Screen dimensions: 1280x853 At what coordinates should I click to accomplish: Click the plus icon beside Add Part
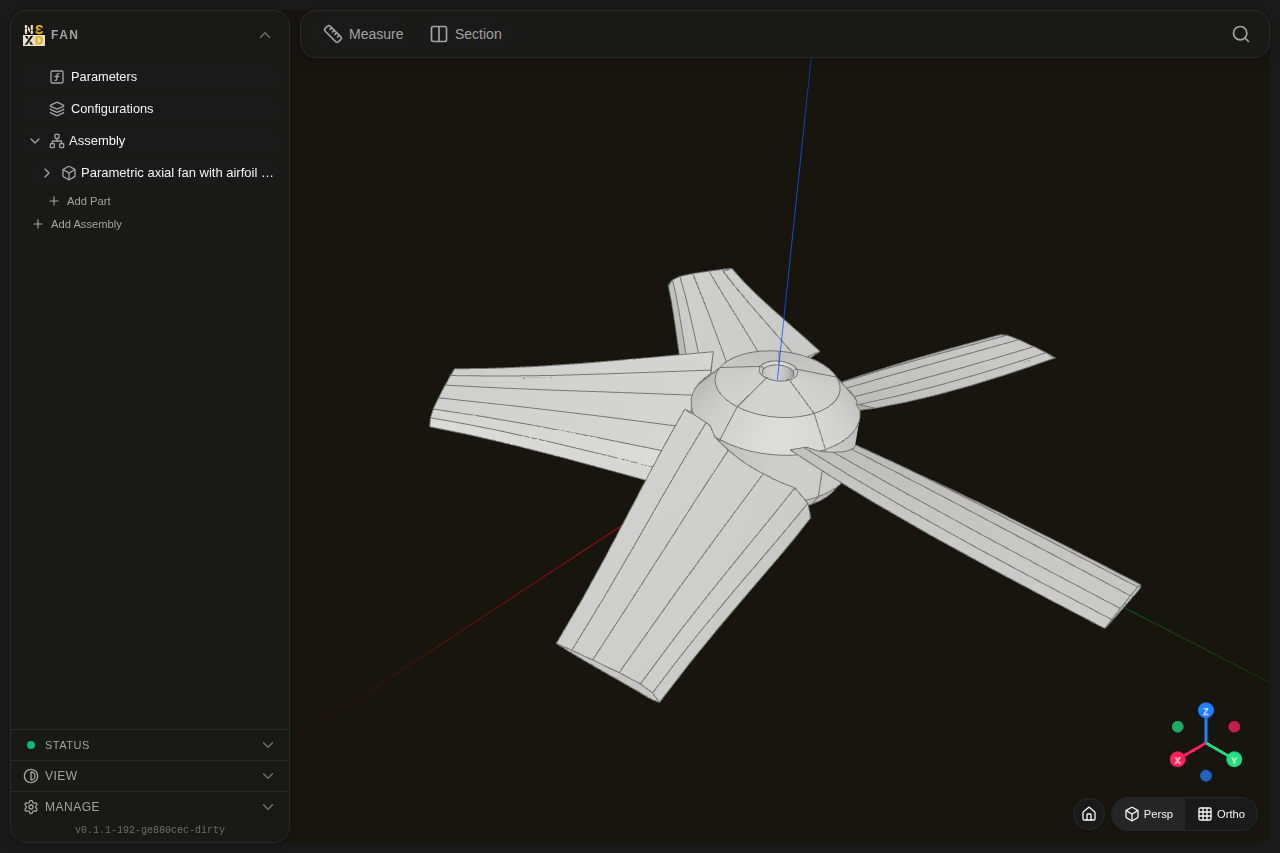(54, 201)
